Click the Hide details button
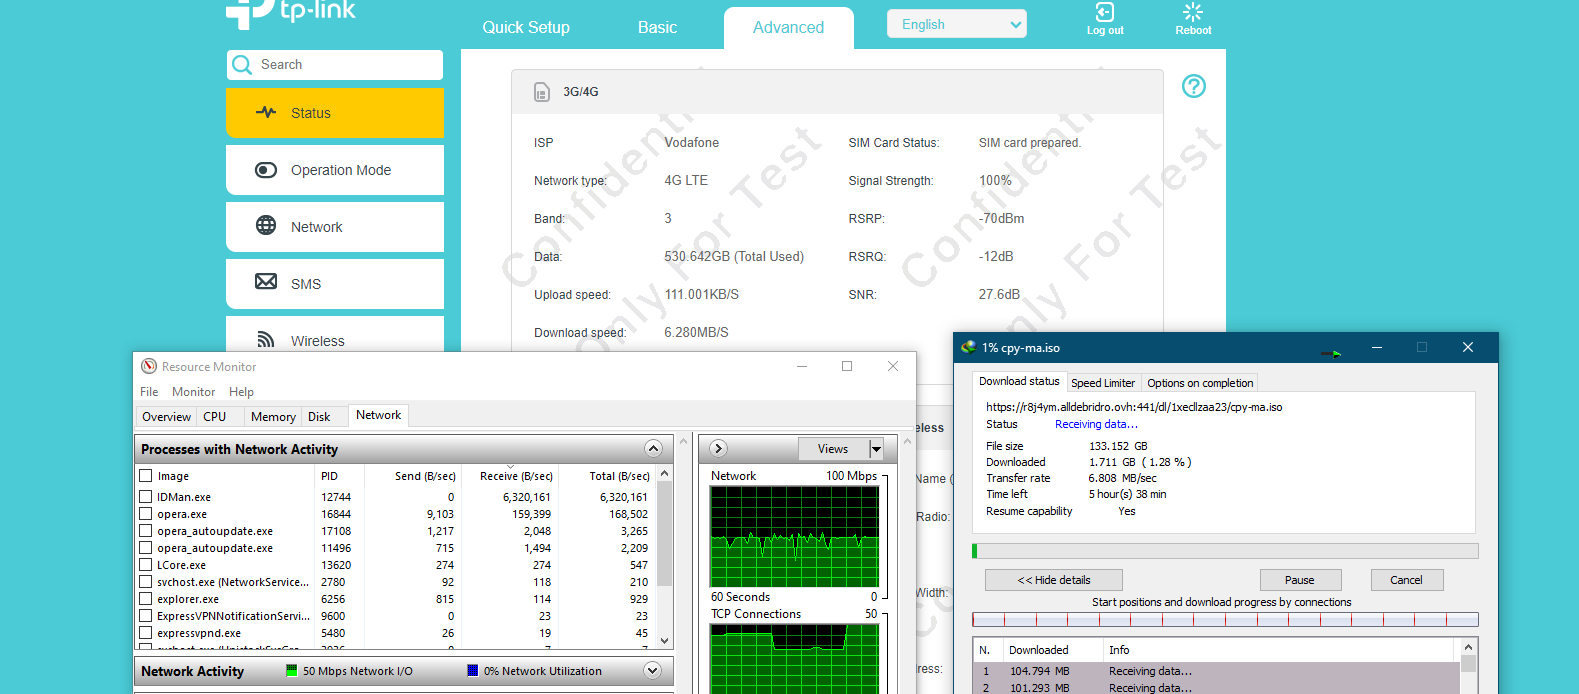Image resolution: width=1579 pixels, height=694 pixels. click(1053, 580)
